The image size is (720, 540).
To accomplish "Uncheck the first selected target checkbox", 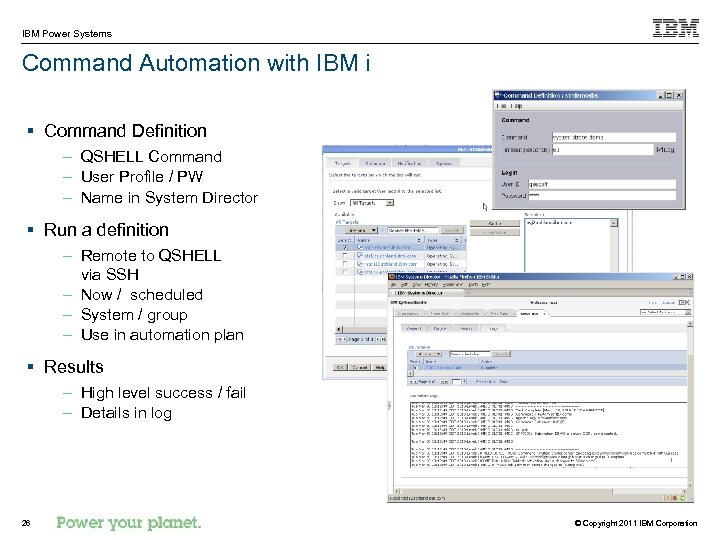I will click(x=345, y=248).
